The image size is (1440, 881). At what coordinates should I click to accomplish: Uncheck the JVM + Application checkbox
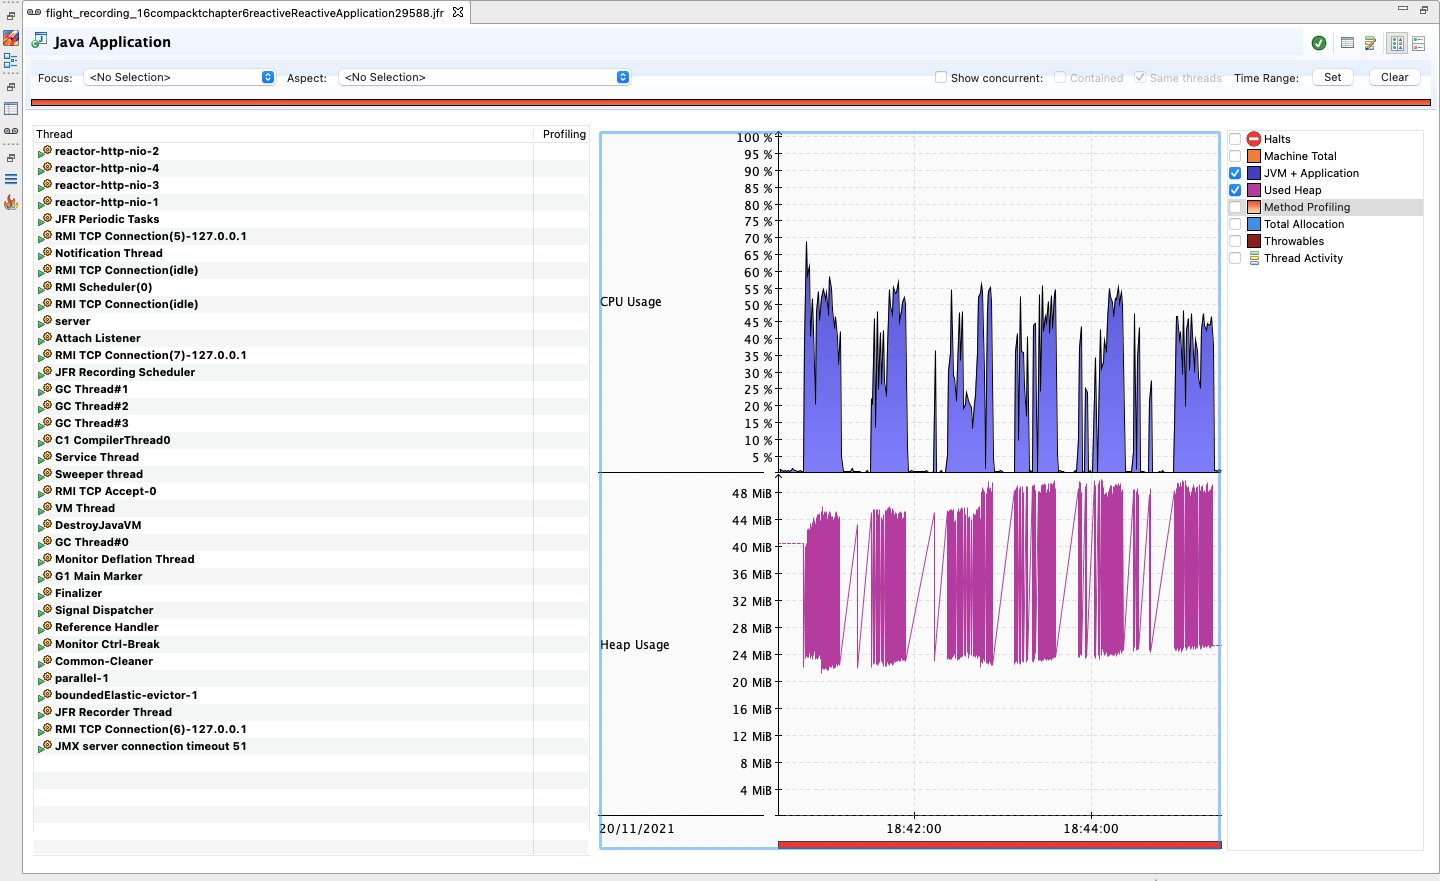click(1235, 173)
